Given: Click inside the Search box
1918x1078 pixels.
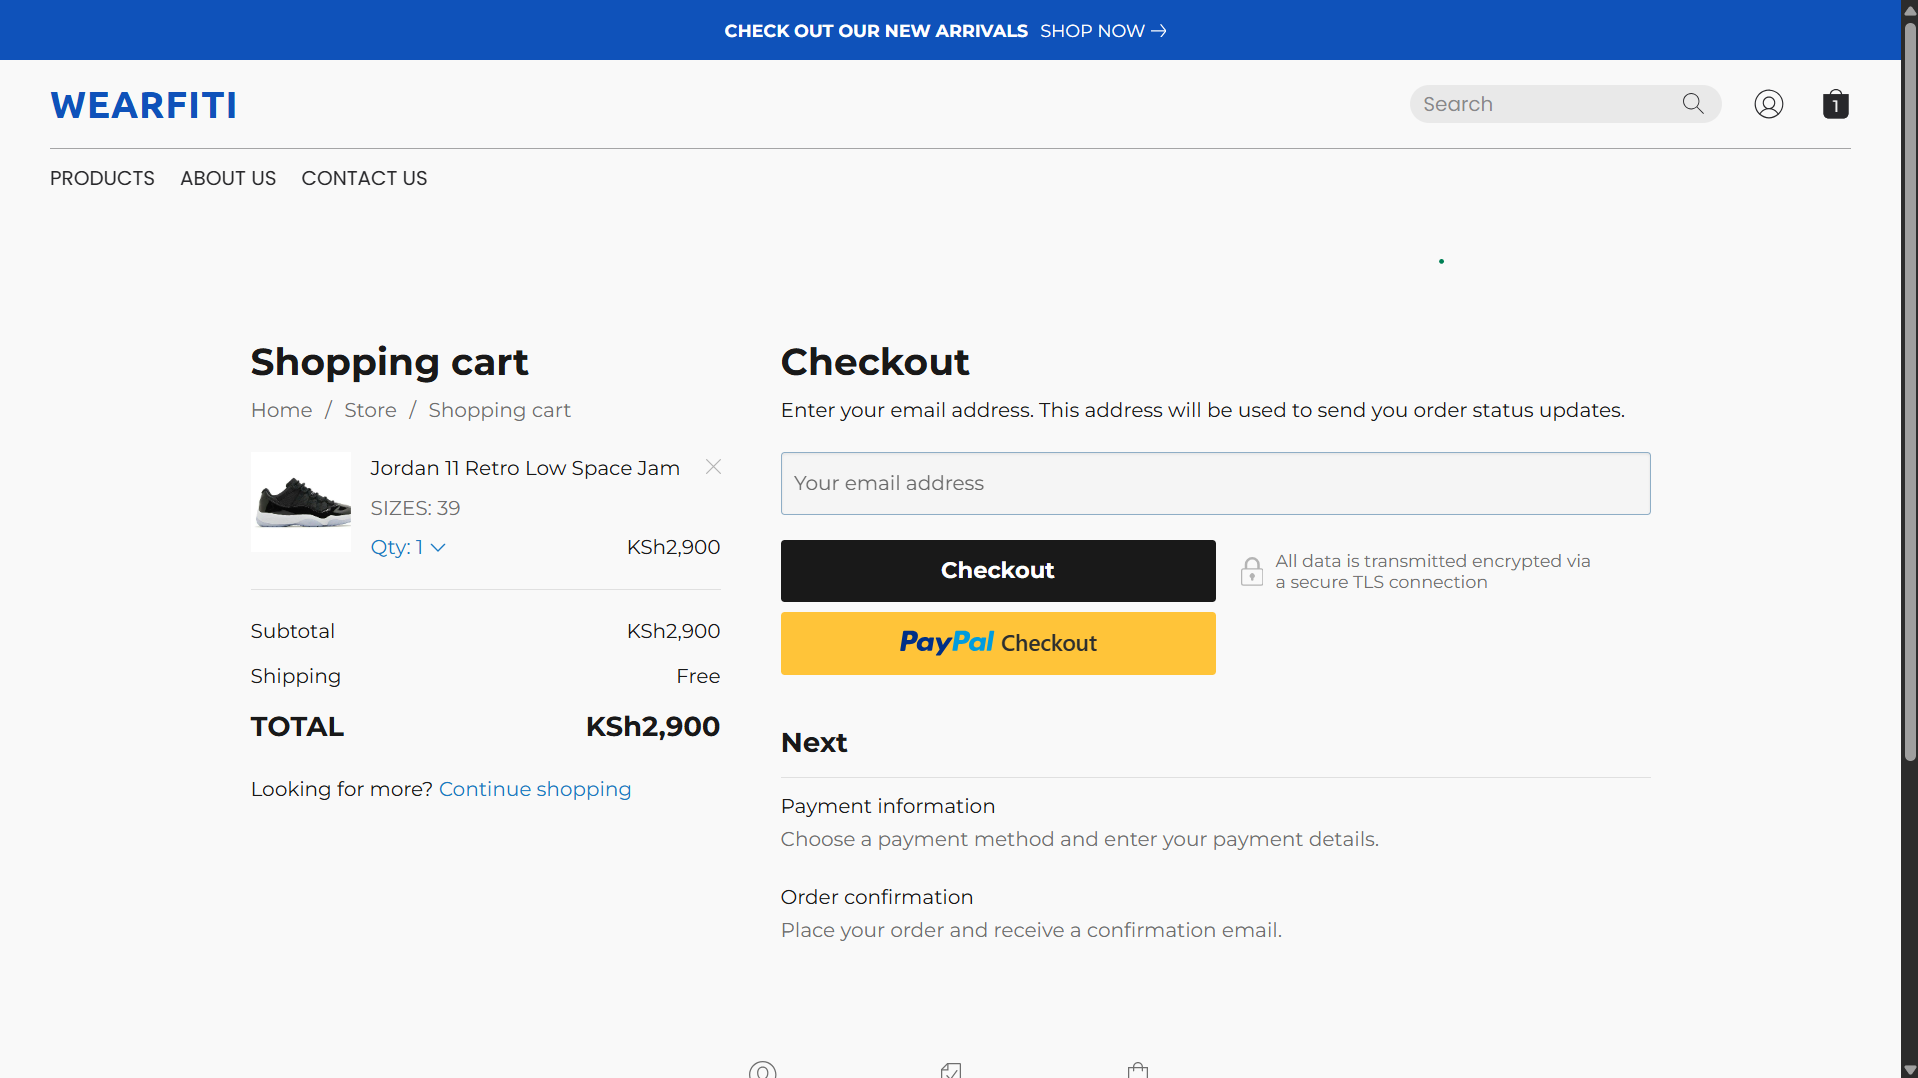Looking at the screenshot, I should point(1545,104).
